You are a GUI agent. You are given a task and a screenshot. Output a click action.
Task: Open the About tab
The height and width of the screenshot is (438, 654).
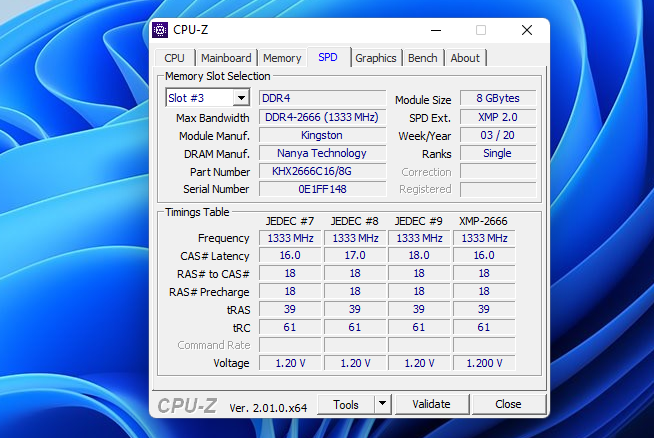pos(465,58)
